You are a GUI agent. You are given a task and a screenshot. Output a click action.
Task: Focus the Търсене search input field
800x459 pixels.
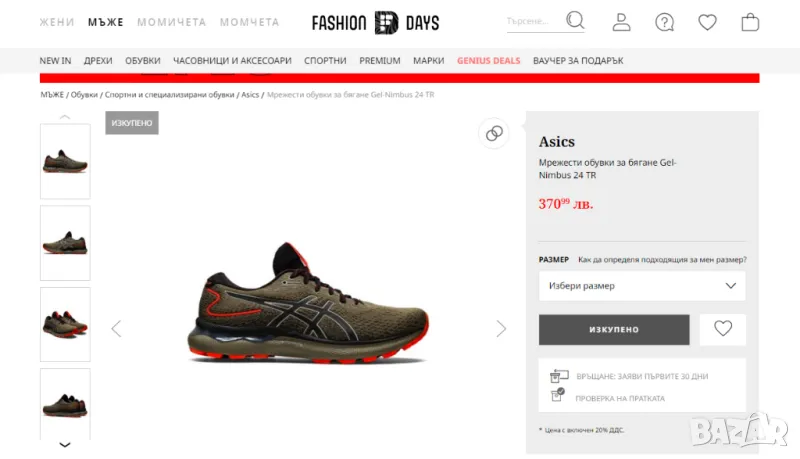pyautogui.click(x=535, y=21)
